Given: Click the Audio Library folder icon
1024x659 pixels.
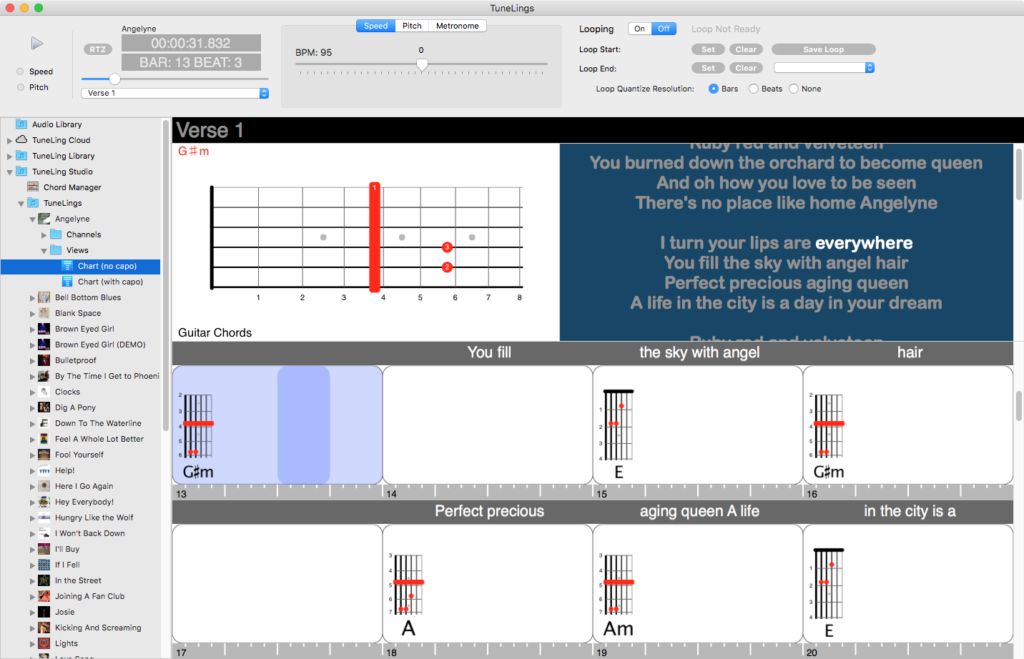Looking at the screenshot, I should (22, 124).
